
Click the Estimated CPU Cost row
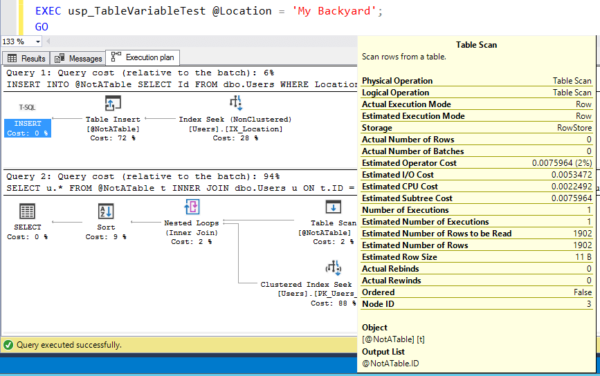click(x=477, y=187)
